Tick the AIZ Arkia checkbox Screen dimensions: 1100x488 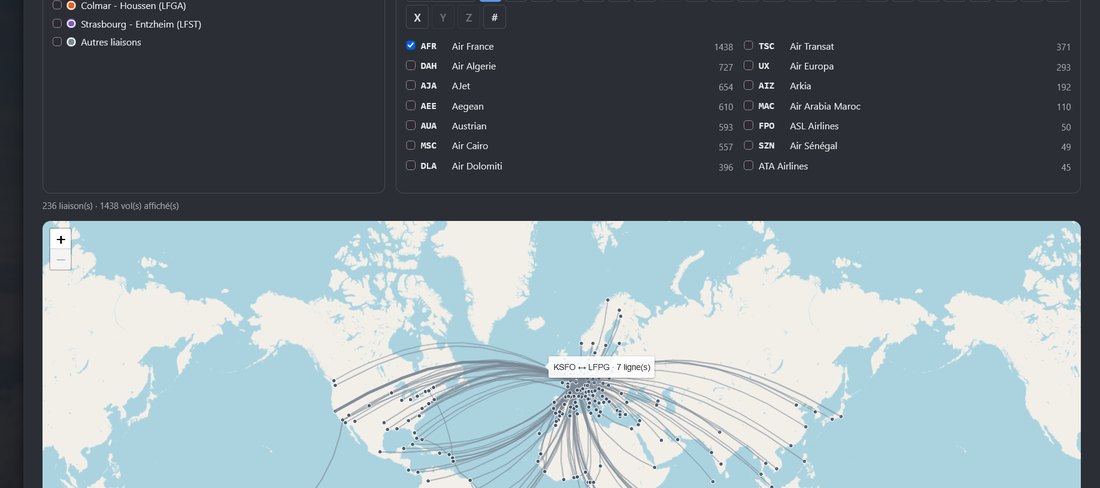pyautogui.click(x=749, y=85)
